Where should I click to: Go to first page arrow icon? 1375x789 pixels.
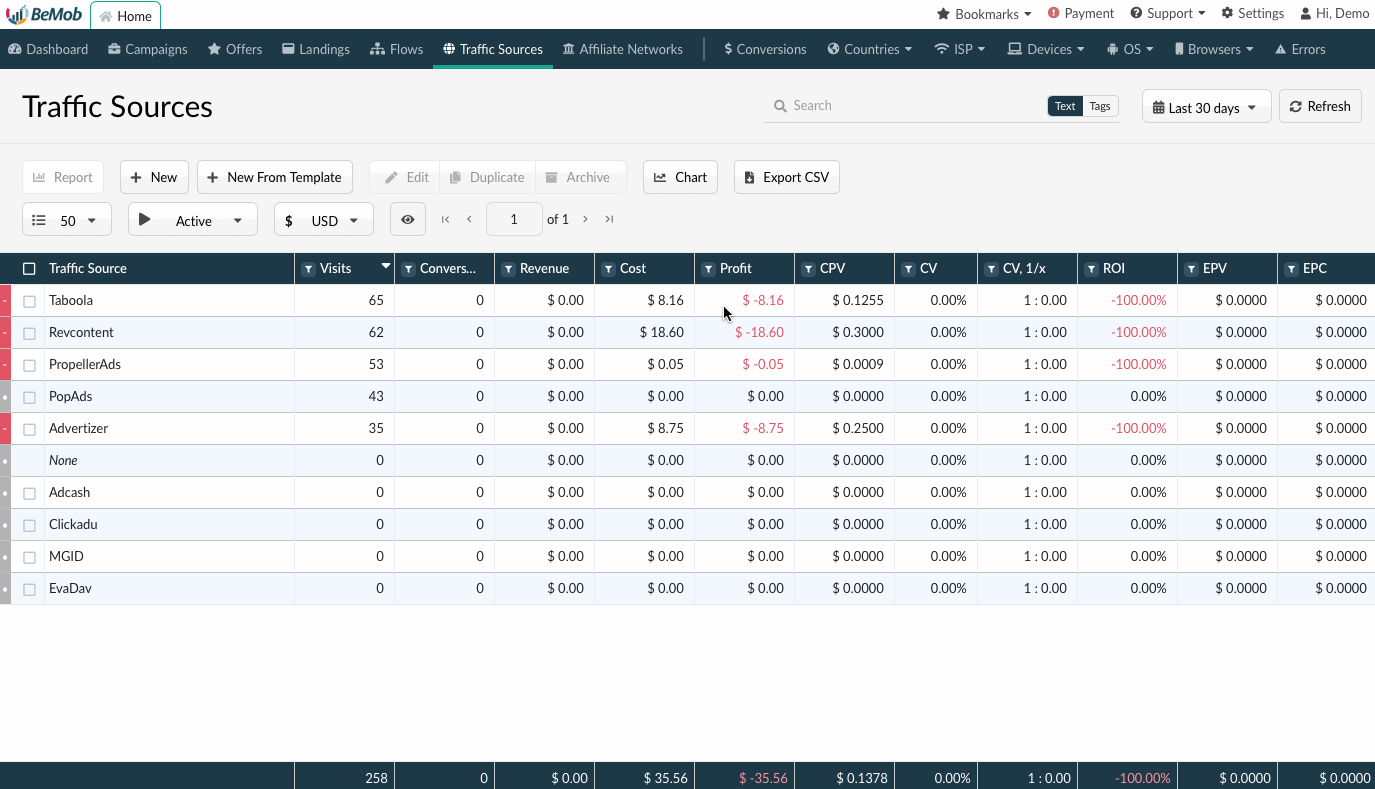(445, 219)
